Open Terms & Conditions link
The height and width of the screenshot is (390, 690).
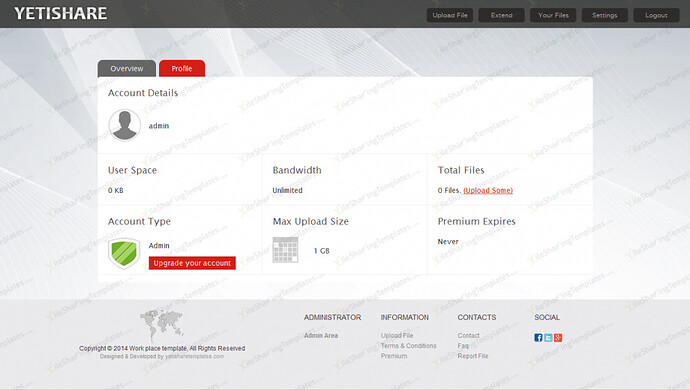[408, 346]
